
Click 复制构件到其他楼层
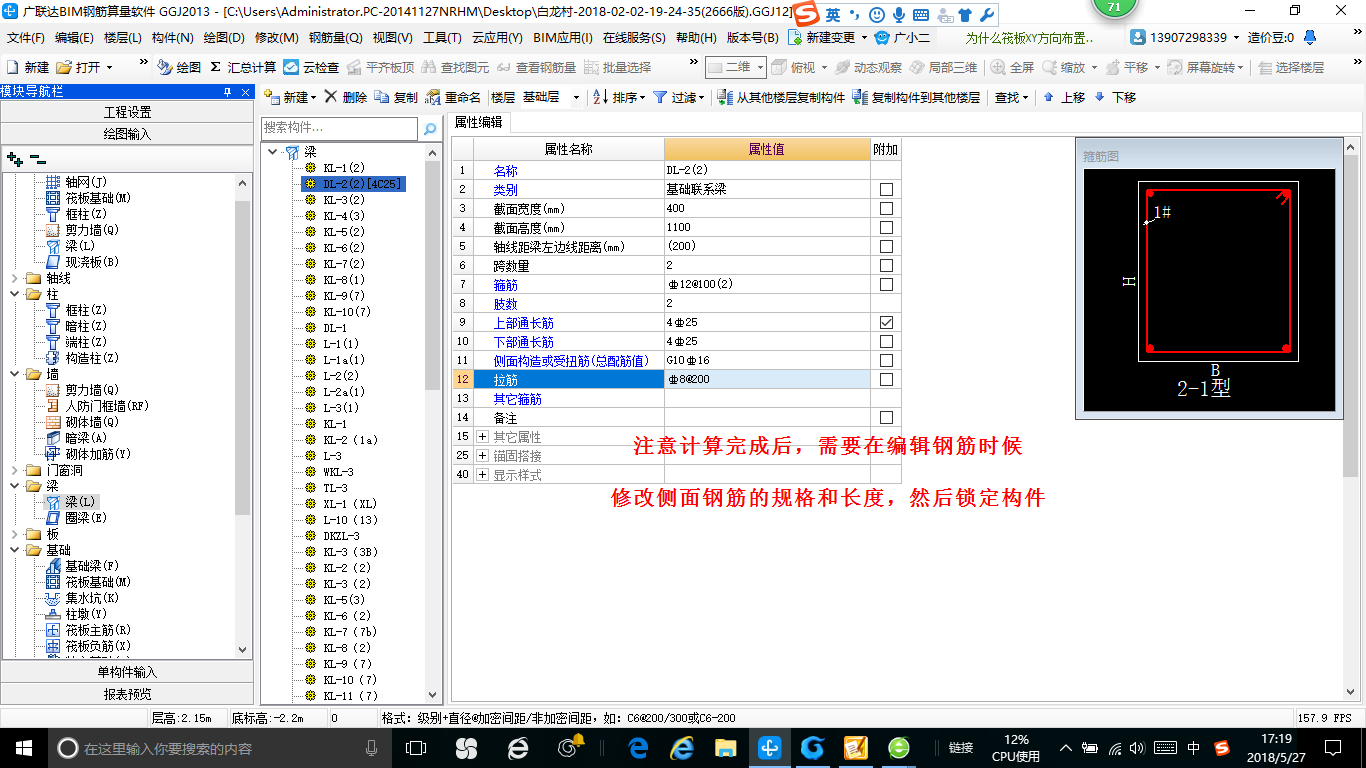[x=916, y=97]
